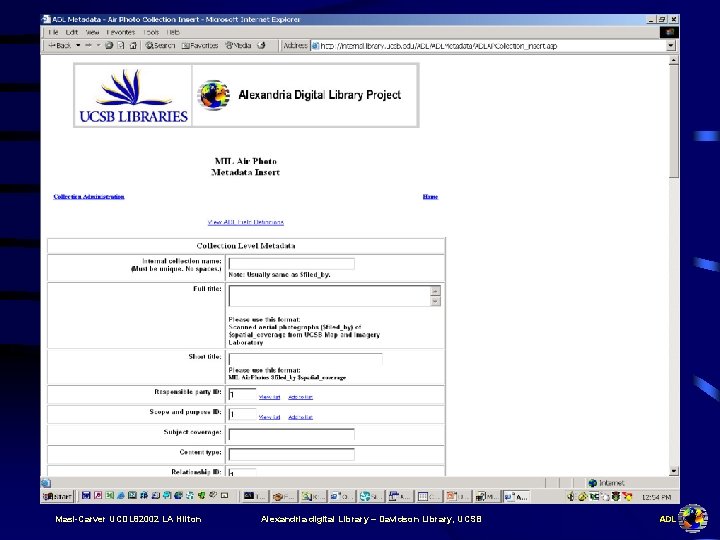Open the View menu
Screen dimensions: 720x540
92,32
